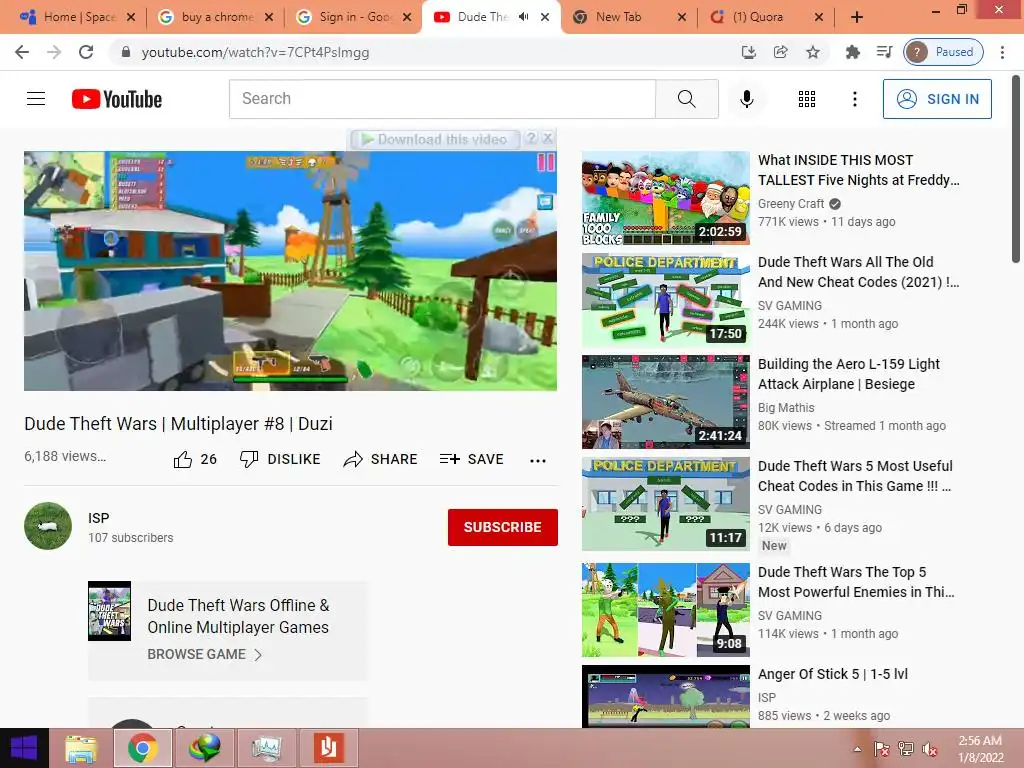Click the SIGN IN button
Viewport: 1024px width, 768px height.
pyautogui.click(x=937, y=99)
